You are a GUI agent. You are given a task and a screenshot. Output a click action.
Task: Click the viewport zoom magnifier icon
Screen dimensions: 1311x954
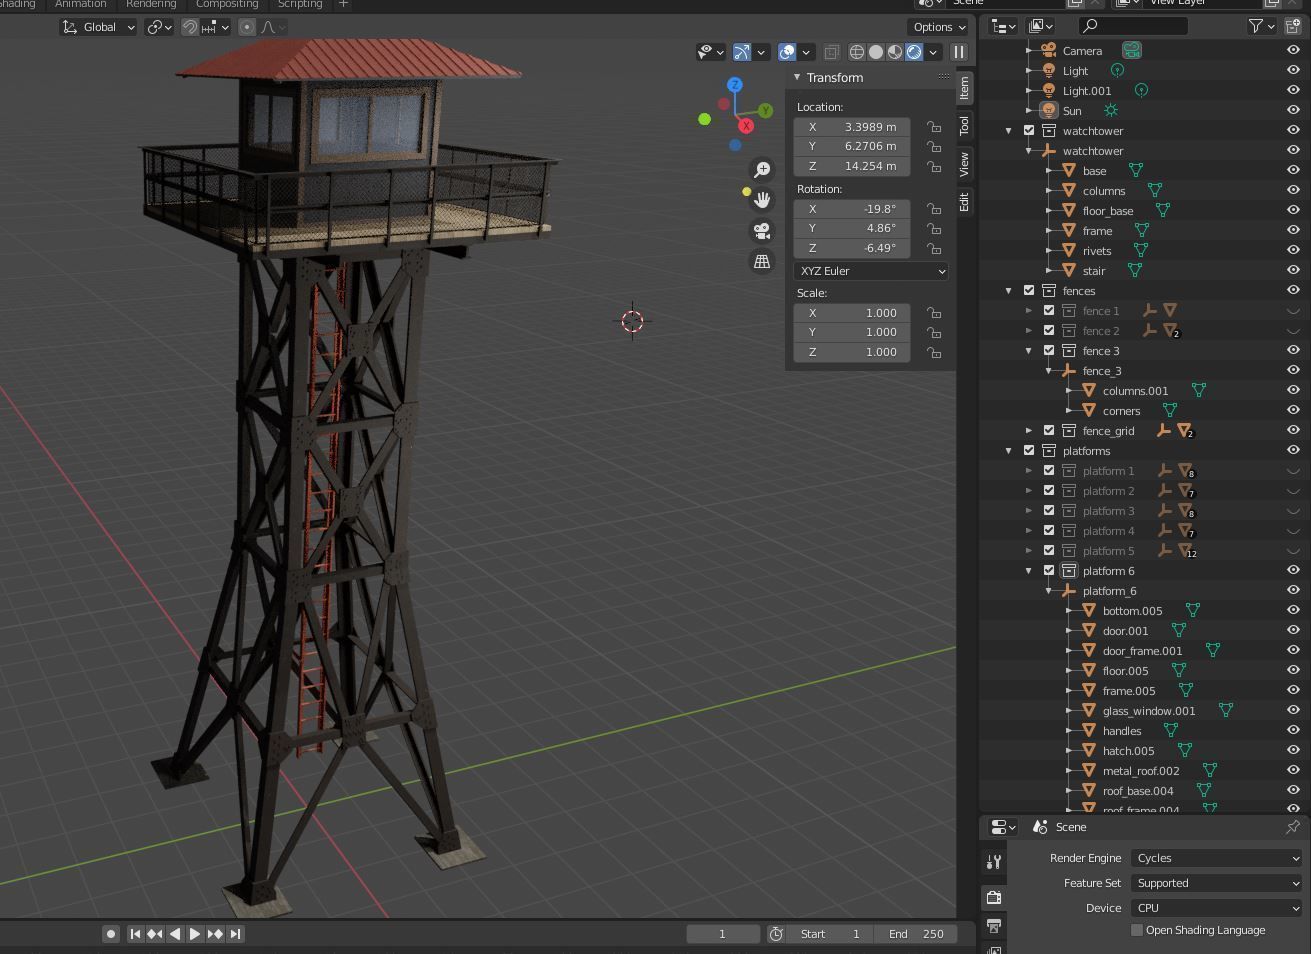(x=762, y=170)
